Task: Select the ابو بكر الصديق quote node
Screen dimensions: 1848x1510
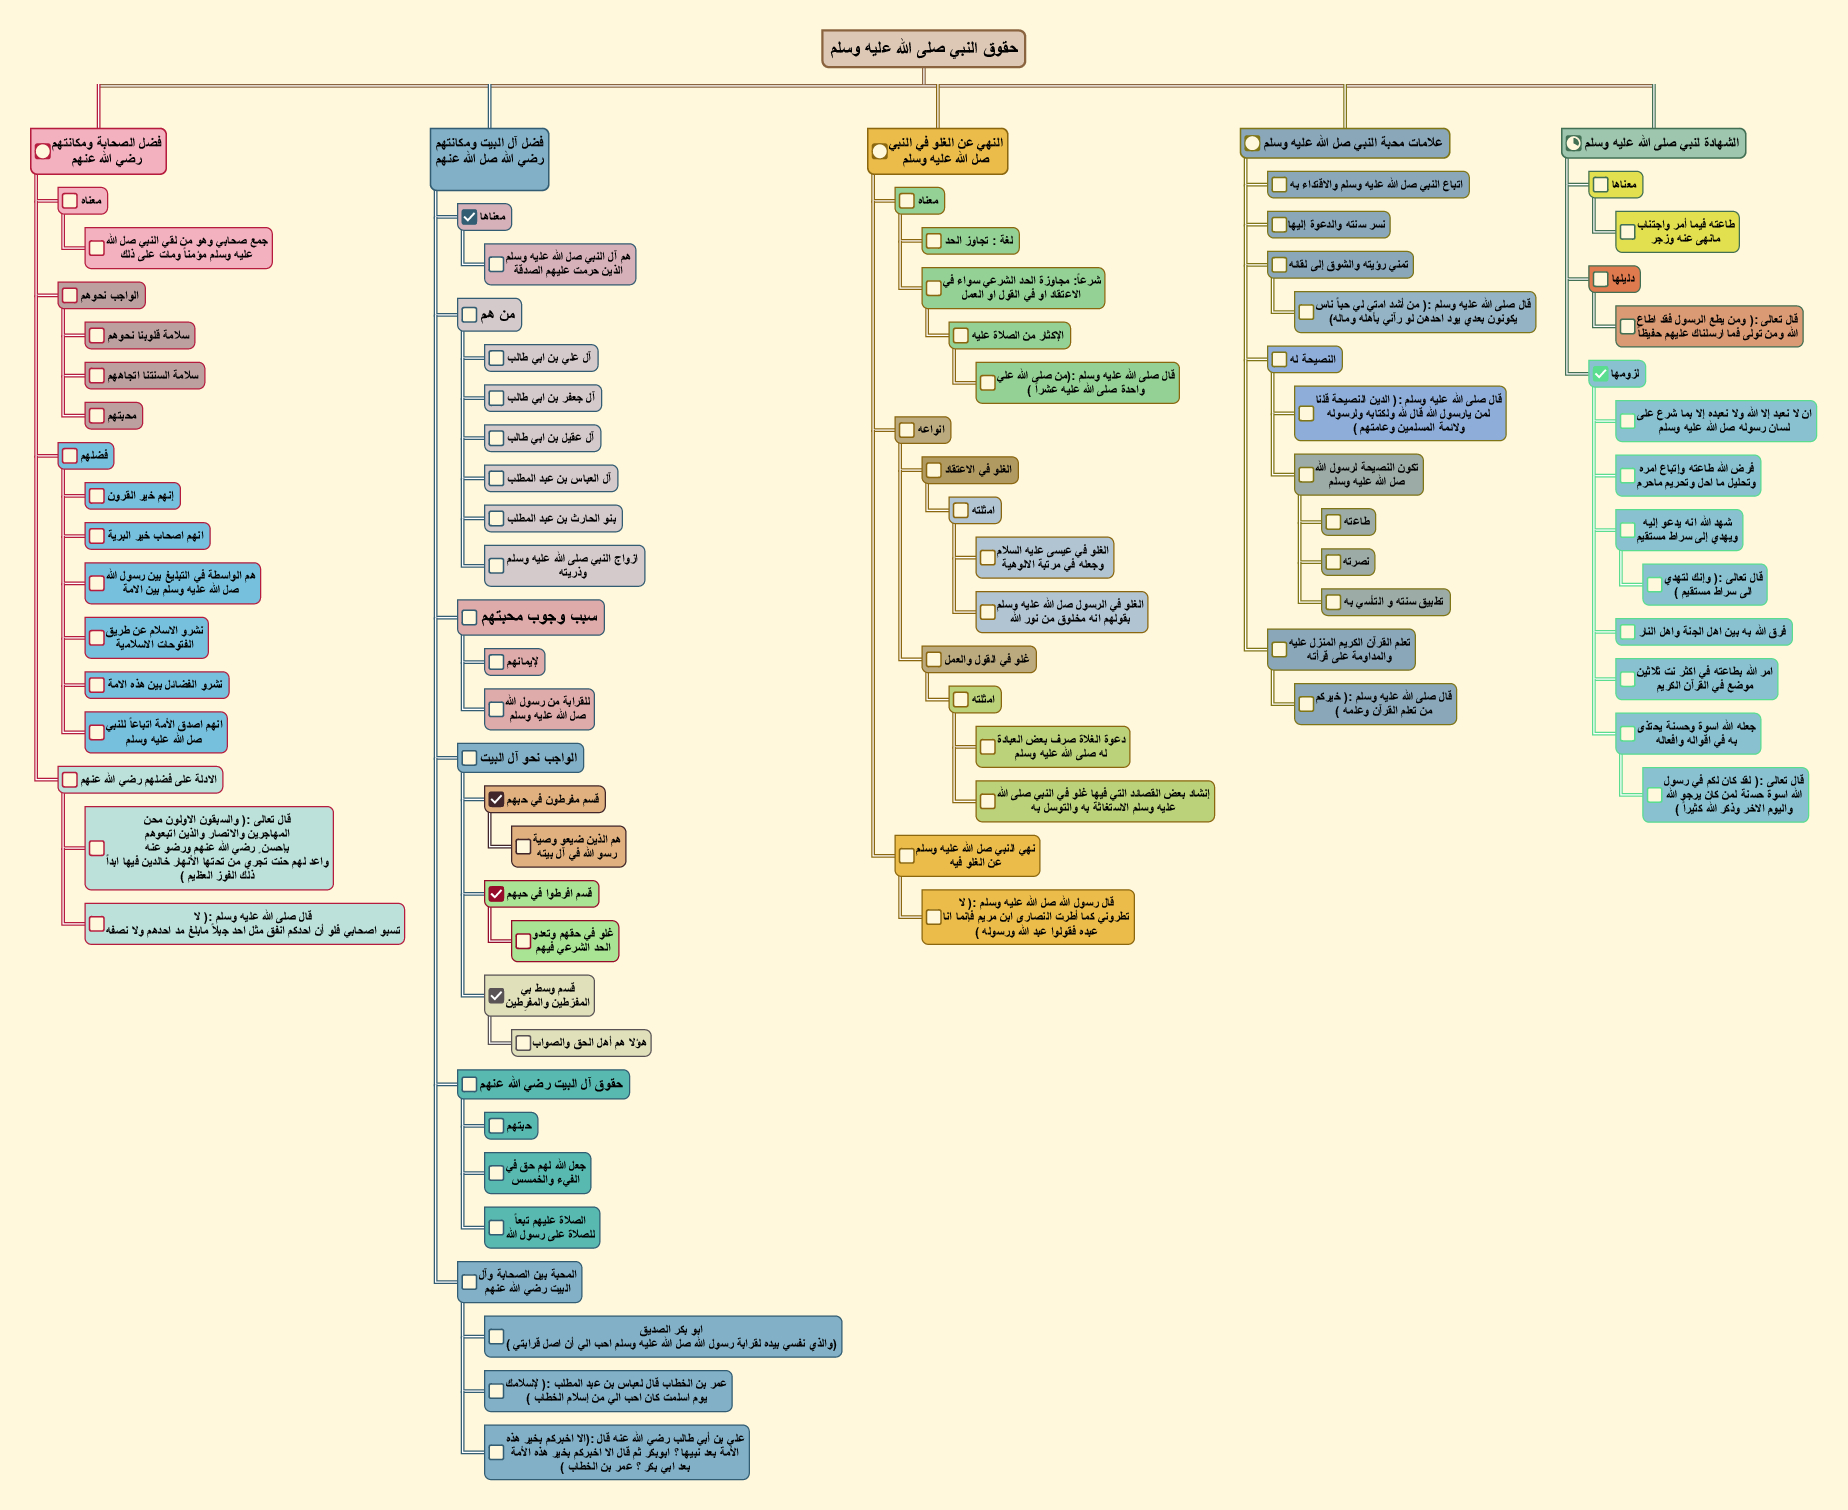Action: point(671,1337)
